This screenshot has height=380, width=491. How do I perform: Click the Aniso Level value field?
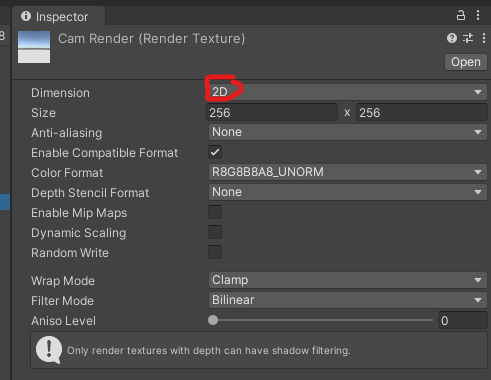[x=462, y=321]
